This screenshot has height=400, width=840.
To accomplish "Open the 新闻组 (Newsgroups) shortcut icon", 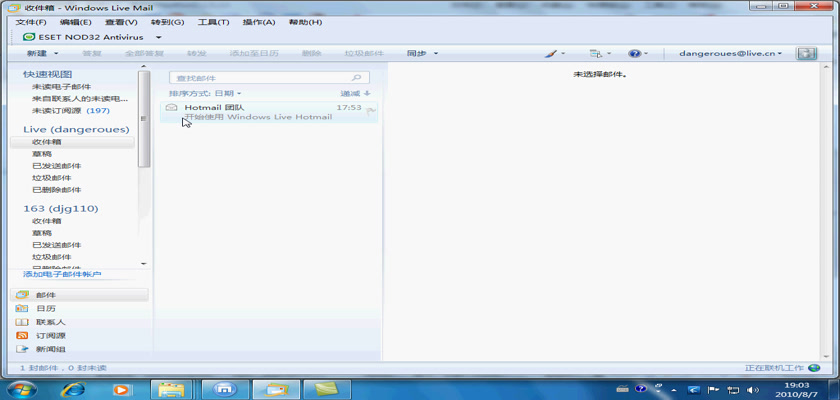I will 22,349.
